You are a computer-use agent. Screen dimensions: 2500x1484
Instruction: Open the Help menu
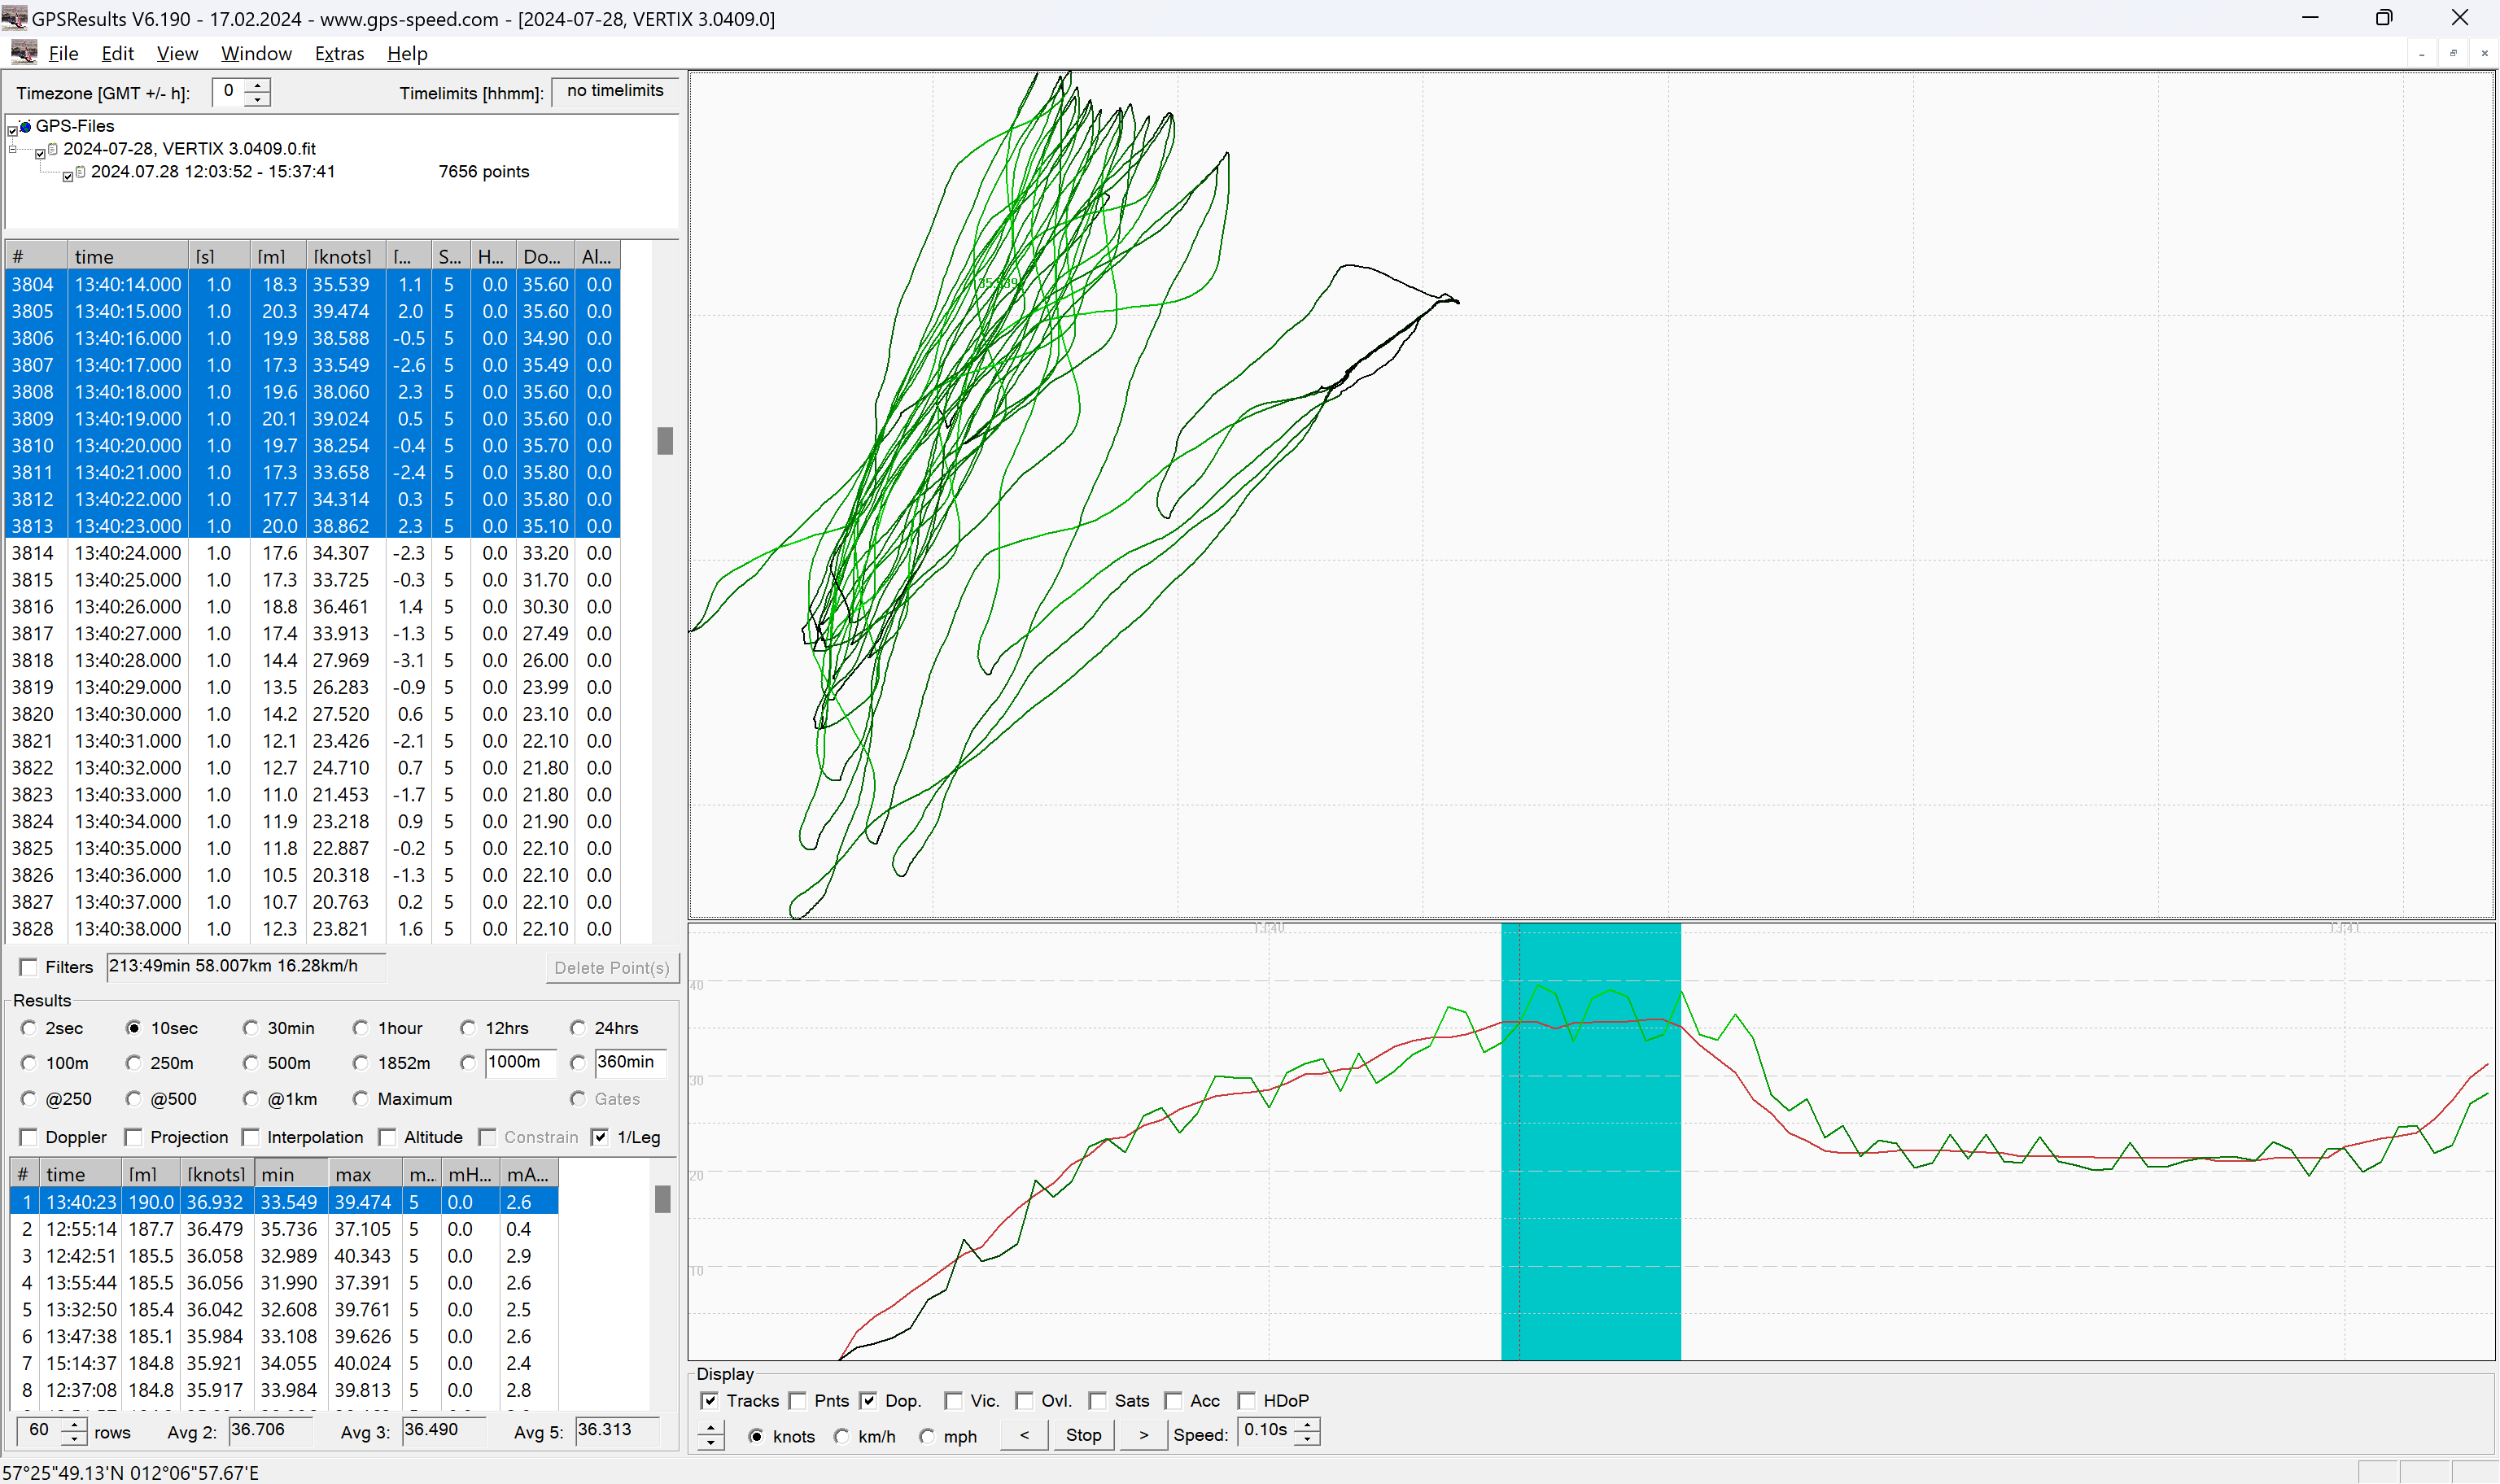[407, 54]
